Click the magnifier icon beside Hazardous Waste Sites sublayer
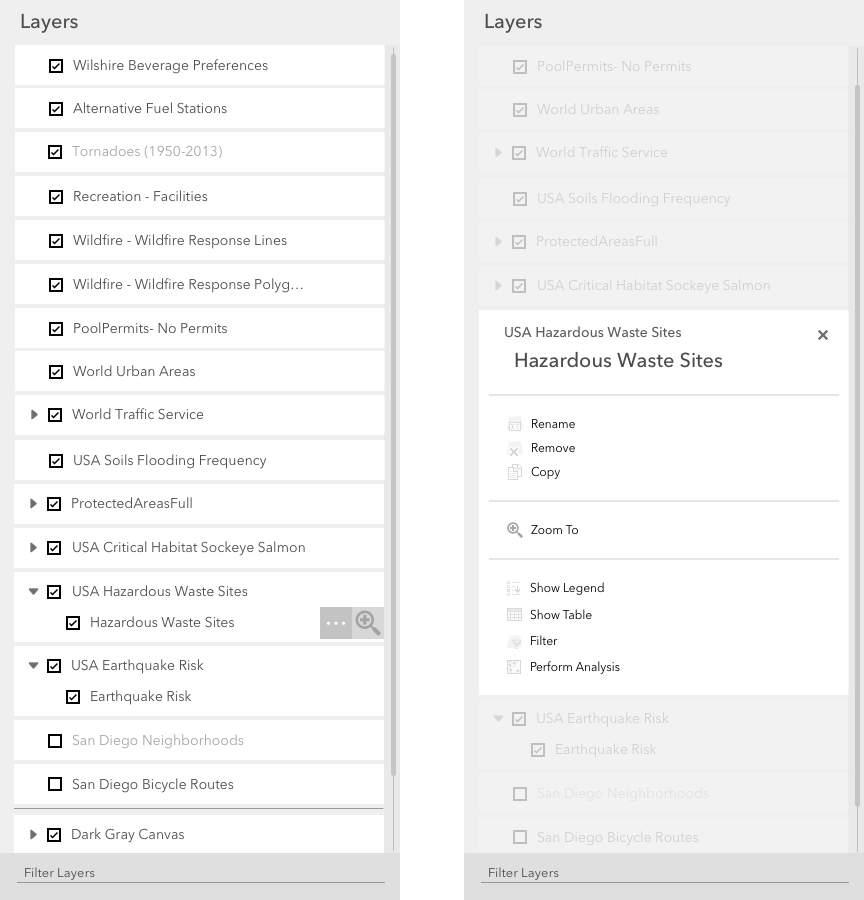 pyautogui.click(x=367, y=622)
